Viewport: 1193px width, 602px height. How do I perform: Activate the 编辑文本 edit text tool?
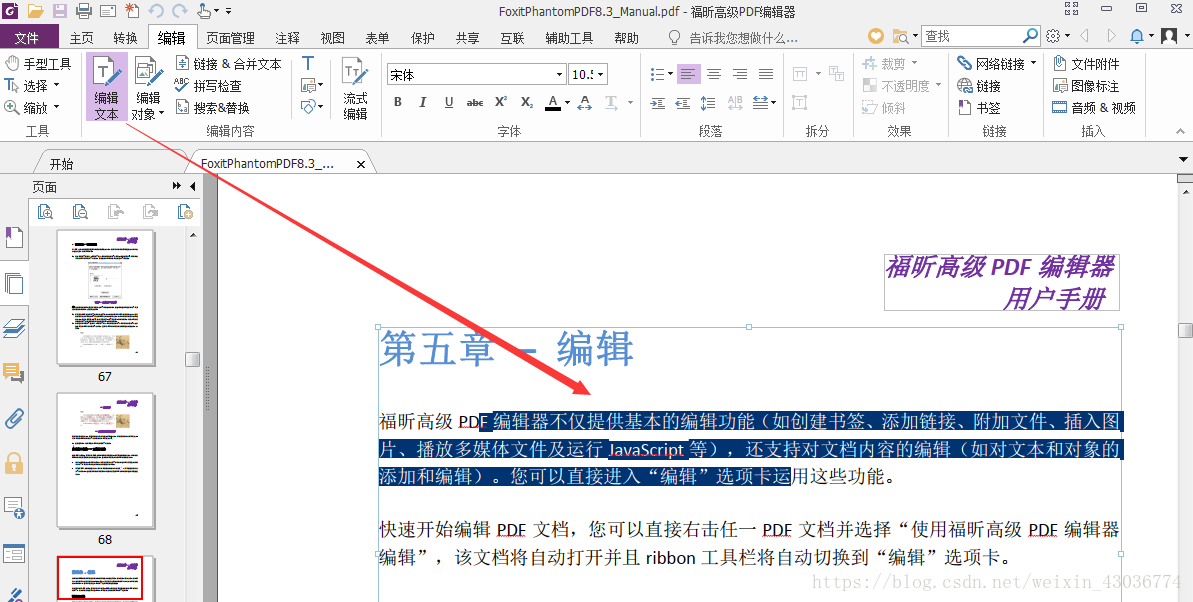tap(107, 87)
